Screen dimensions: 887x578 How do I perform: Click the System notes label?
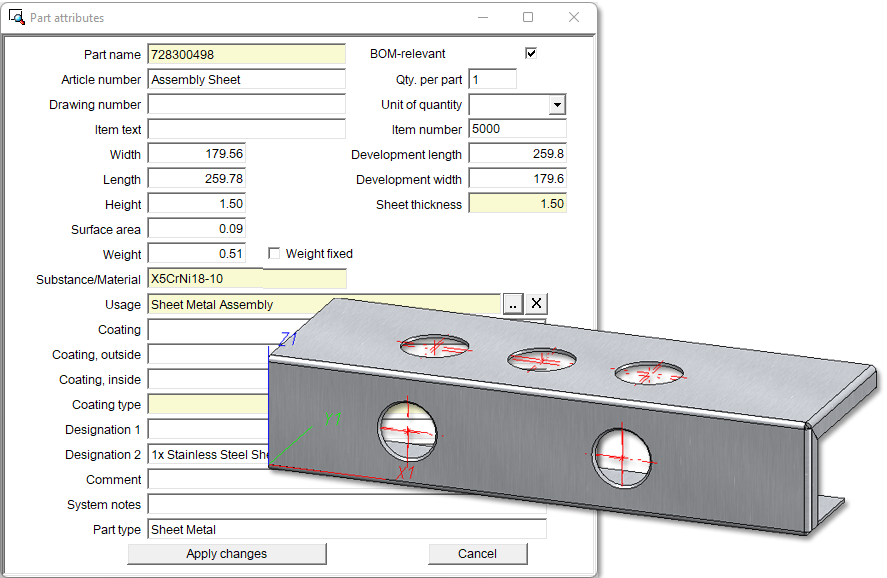click(x=104, y=504)
